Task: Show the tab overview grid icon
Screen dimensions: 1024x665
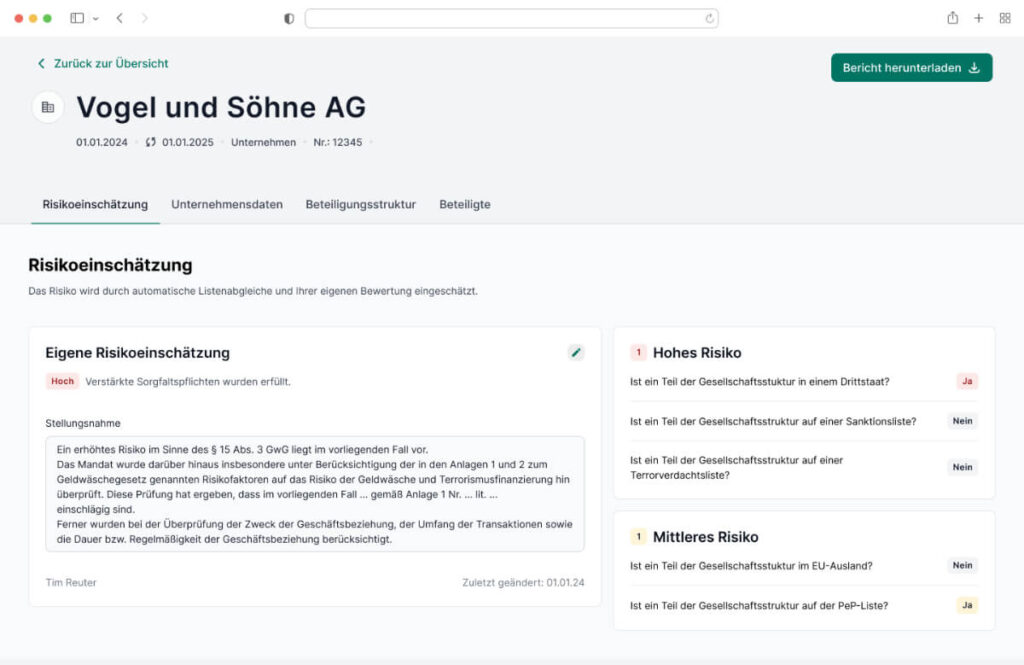Action: [x=1005, y=18]
